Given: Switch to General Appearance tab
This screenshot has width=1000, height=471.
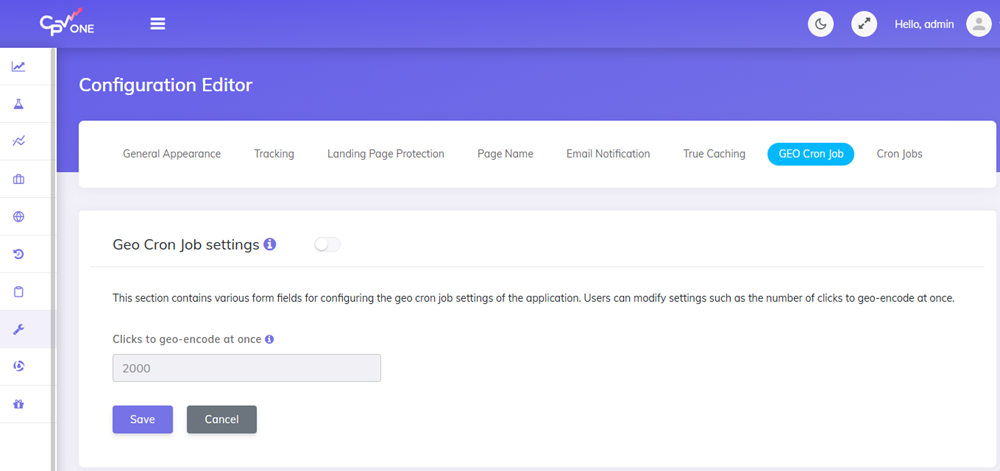Looking at the screenshot, I should coord(172,154).
